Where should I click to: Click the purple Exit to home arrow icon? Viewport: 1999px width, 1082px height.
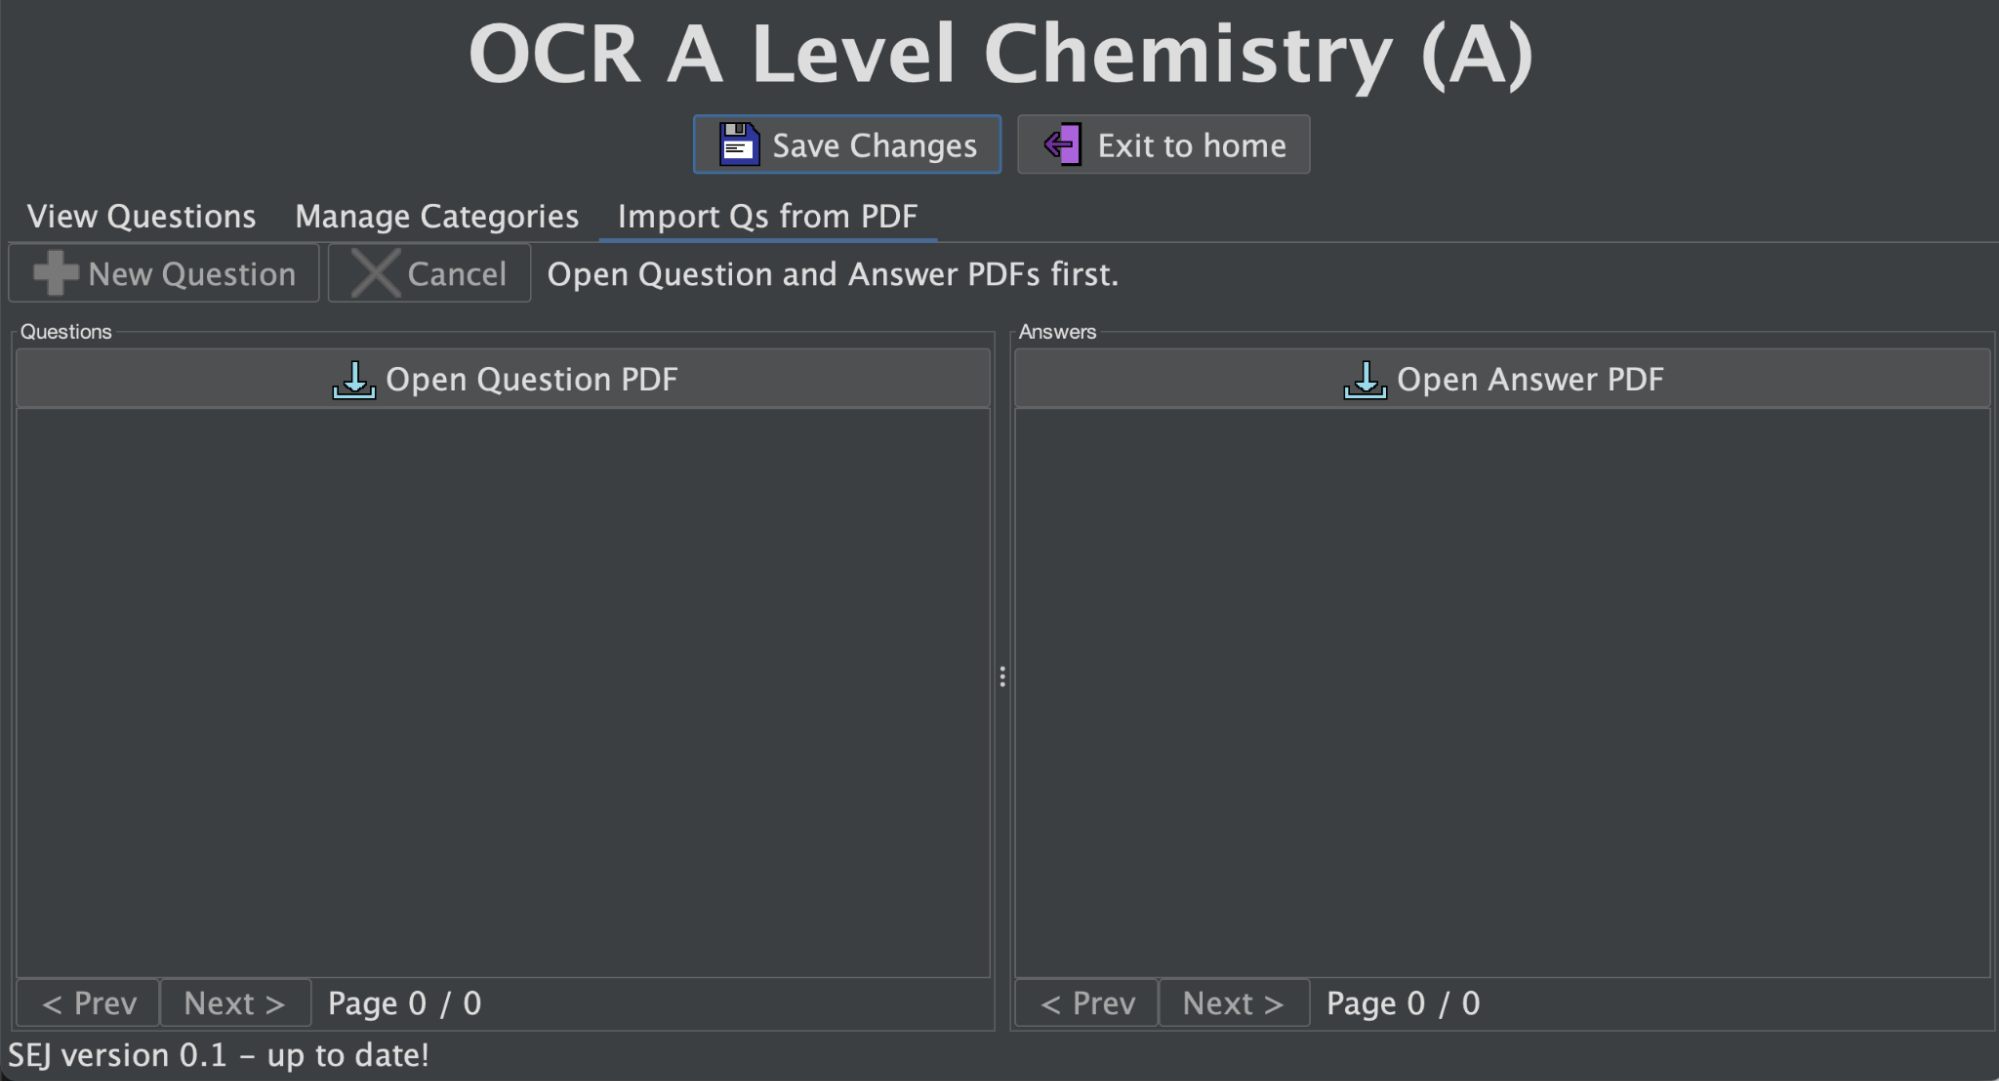(x=1062, y=145)
